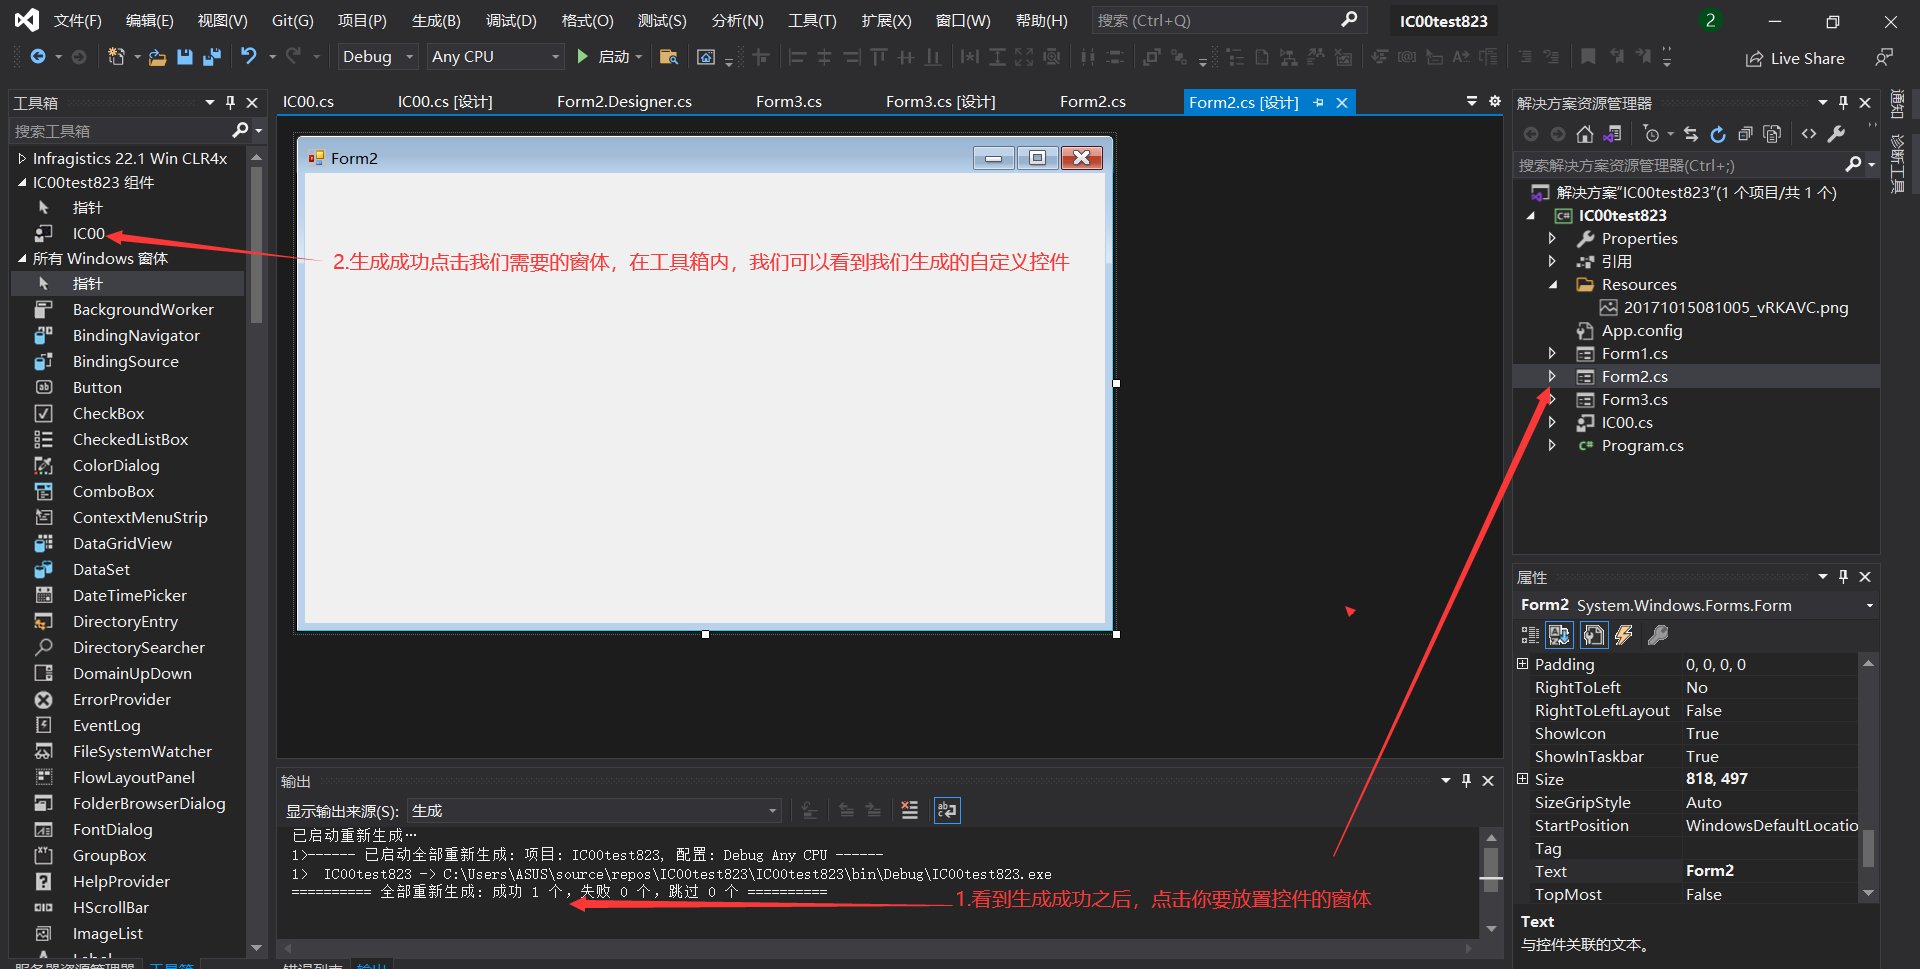Toggle Alphabetical sort in Properties panel
1920x969 pixels.
point(1559,635)
